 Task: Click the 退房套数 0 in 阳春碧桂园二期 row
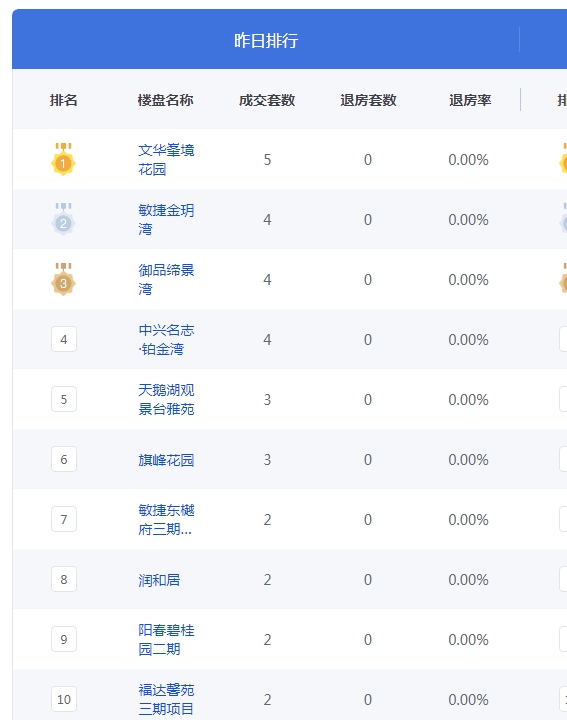point(368,640)
